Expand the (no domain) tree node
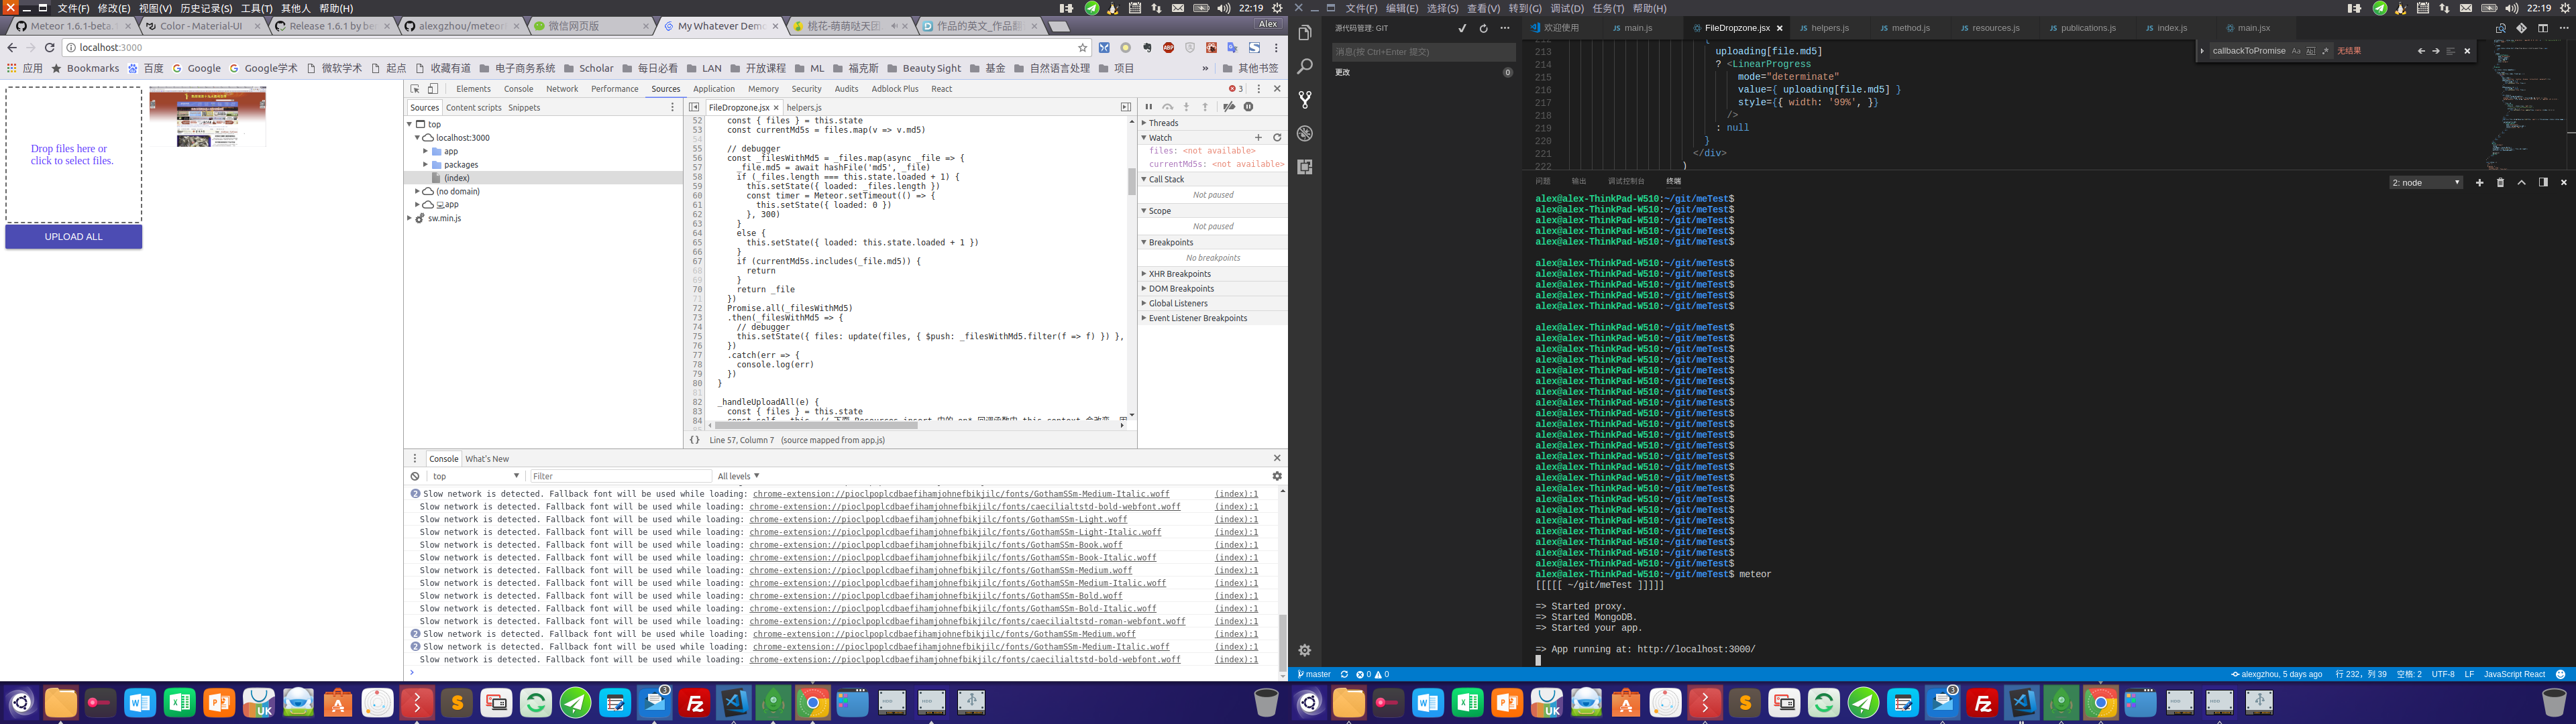Viewport: 2576px width, 724px height. 417,191
